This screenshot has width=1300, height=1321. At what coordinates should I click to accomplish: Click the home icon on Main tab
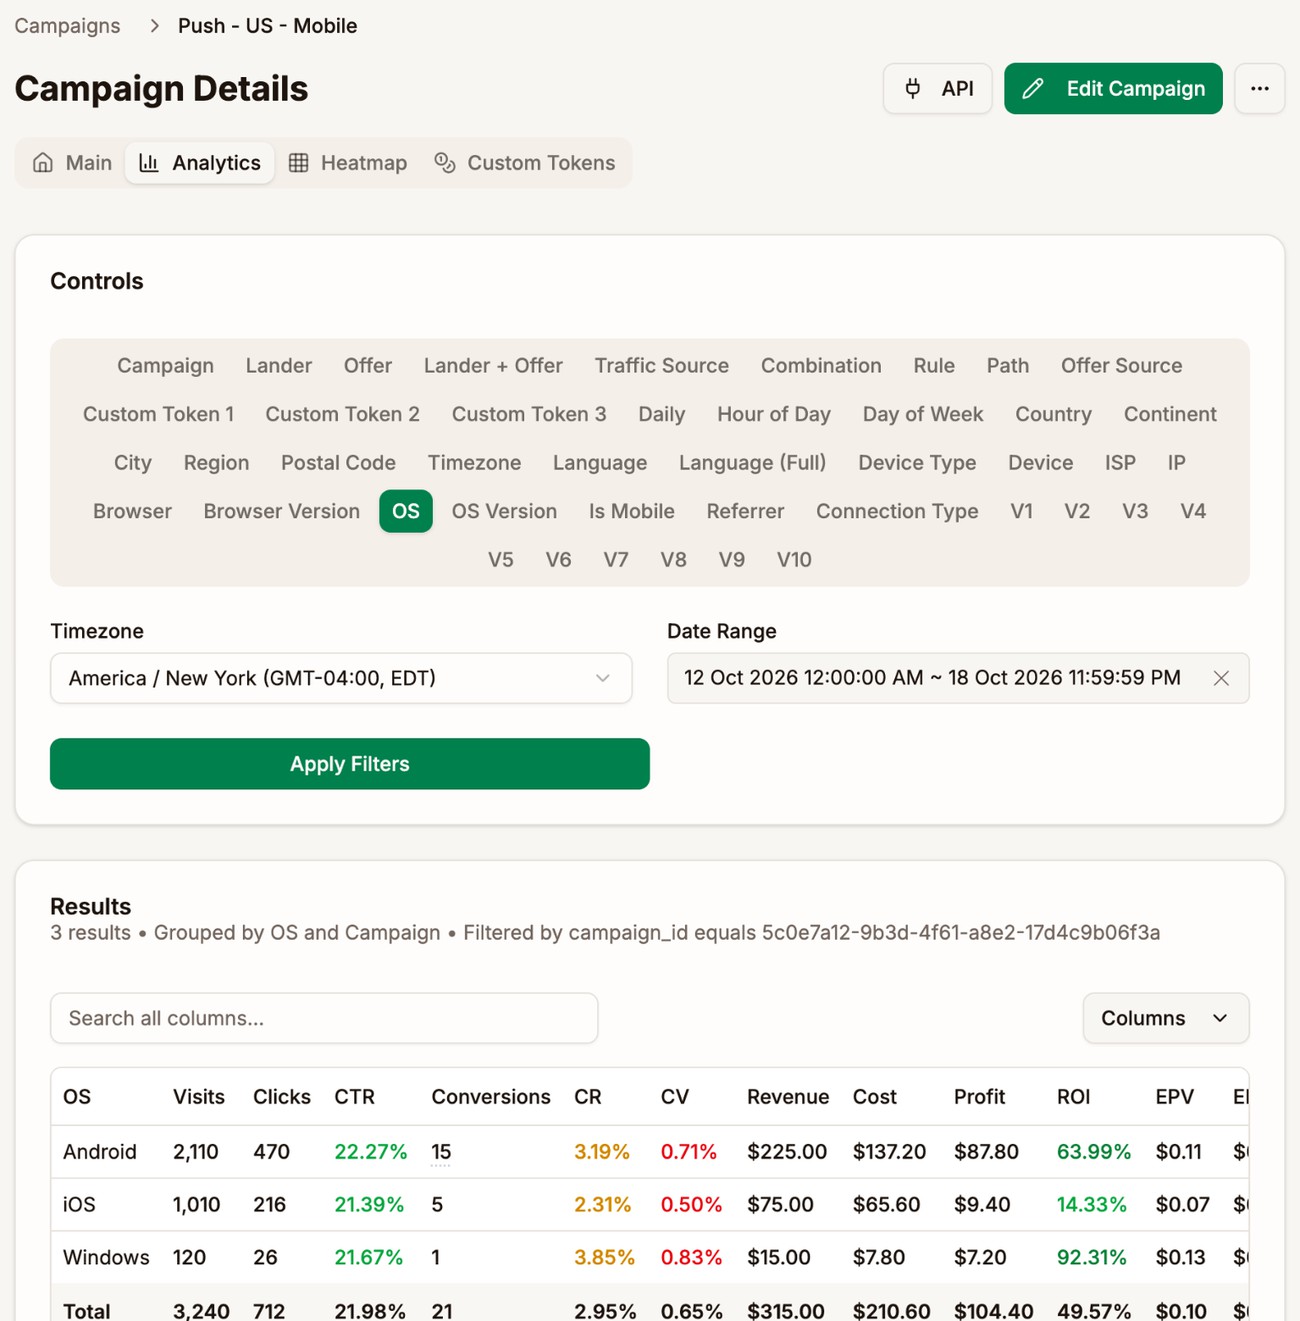43,163
